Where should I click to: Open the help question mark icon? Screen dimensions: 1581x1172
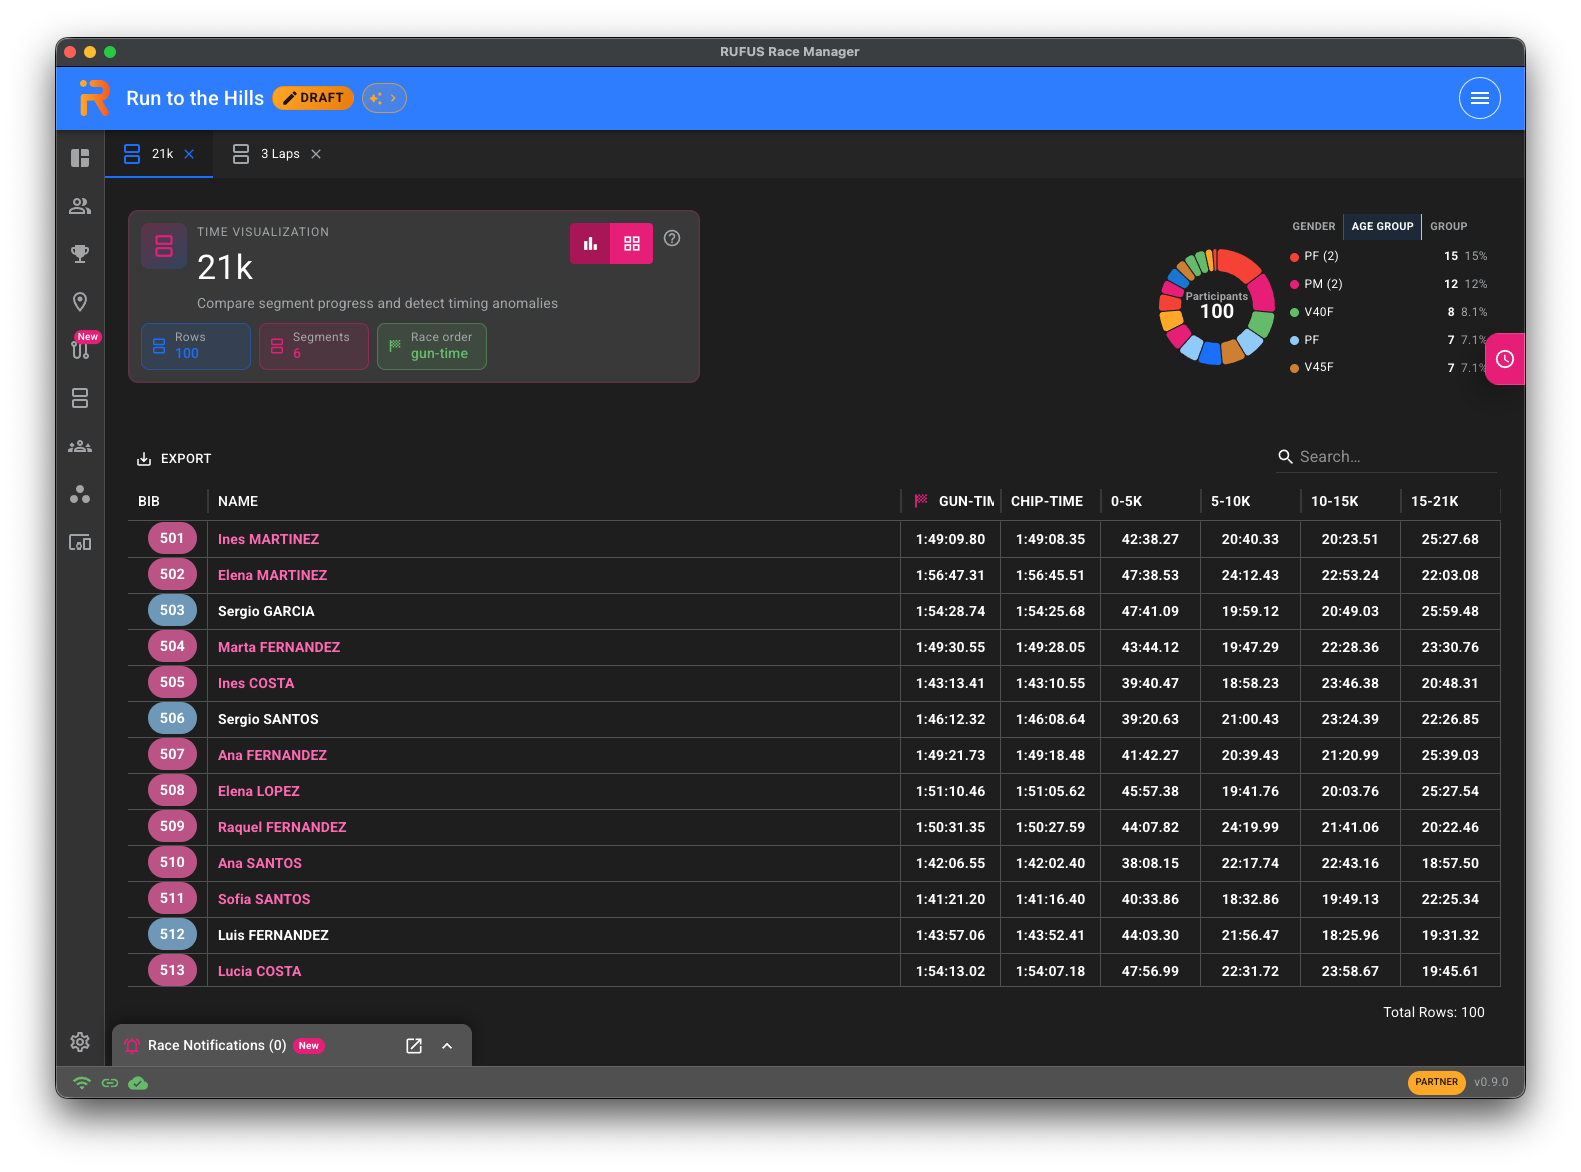click(x=672, y=238)
